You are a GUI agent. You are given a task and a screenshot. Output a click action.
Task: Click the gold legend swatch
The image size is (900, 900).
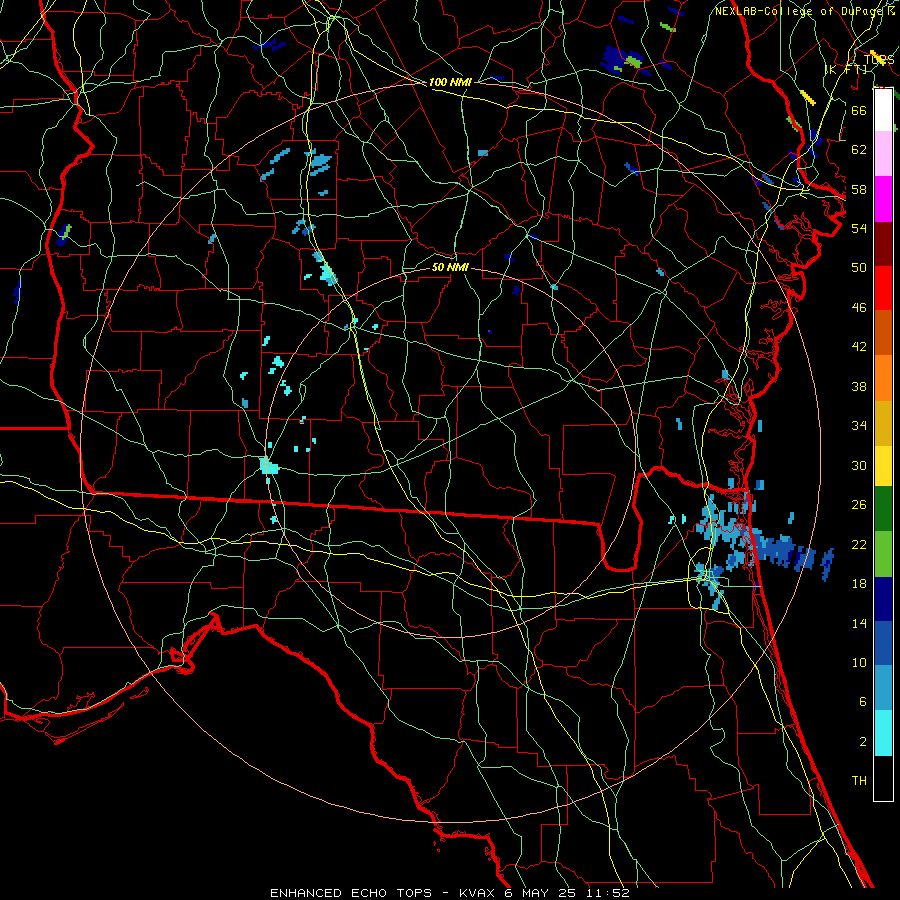883,422
